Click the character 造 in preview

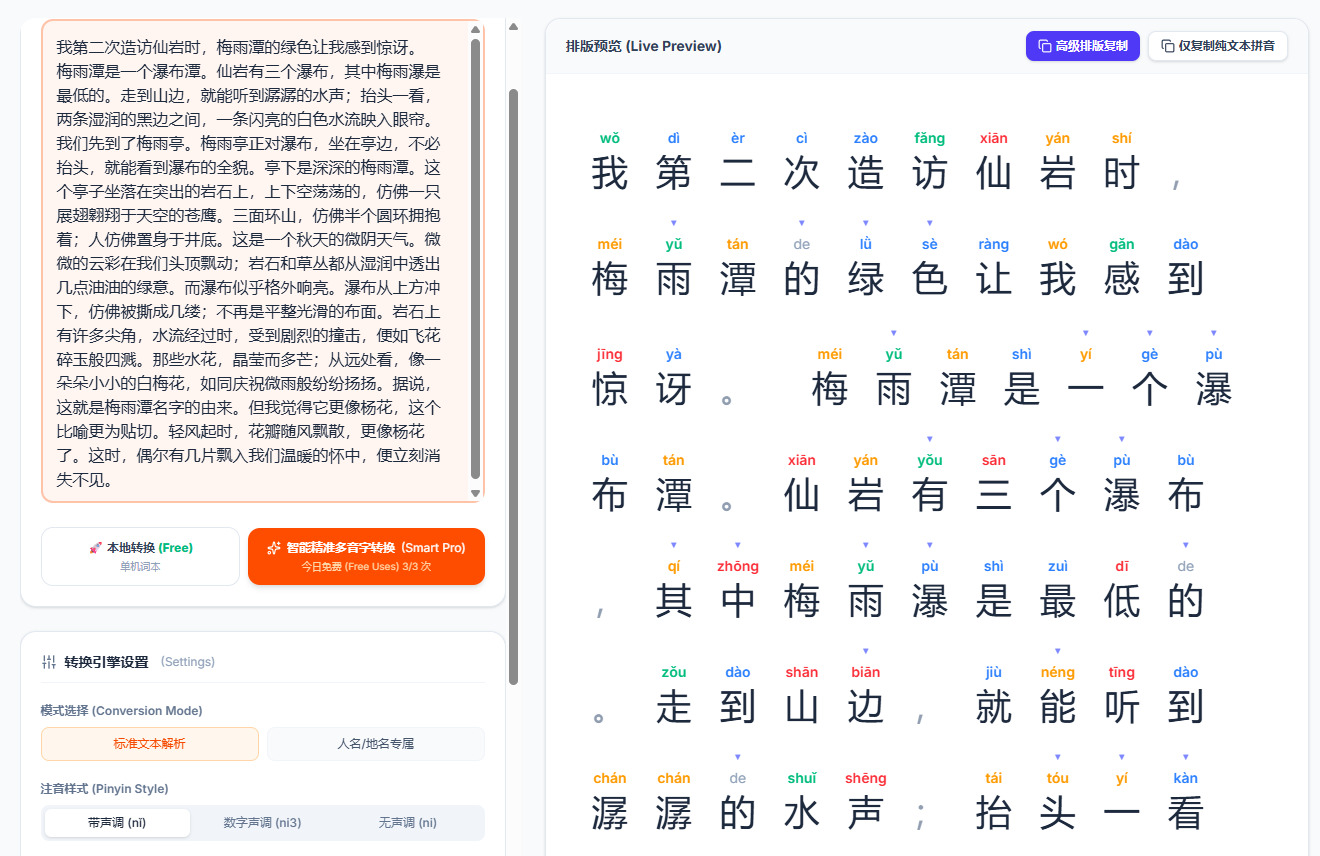point(866,173)
